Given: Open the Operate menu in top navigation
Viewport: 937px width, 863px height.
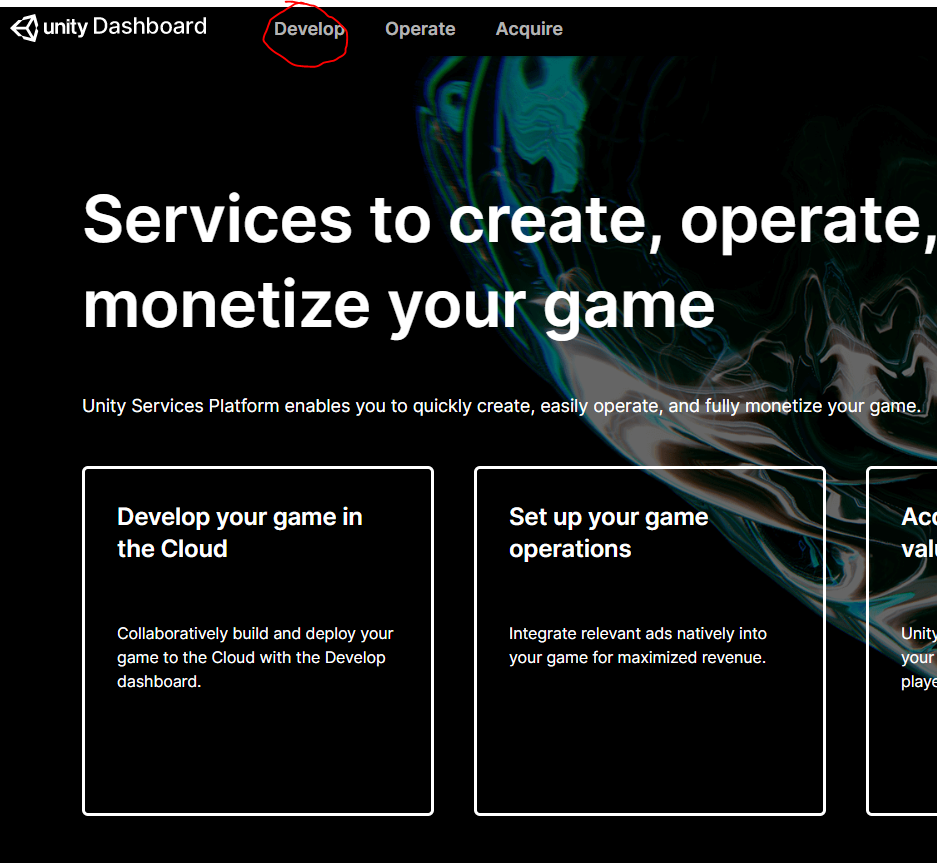Looking at the screenshot, I should tap(420, 29).
